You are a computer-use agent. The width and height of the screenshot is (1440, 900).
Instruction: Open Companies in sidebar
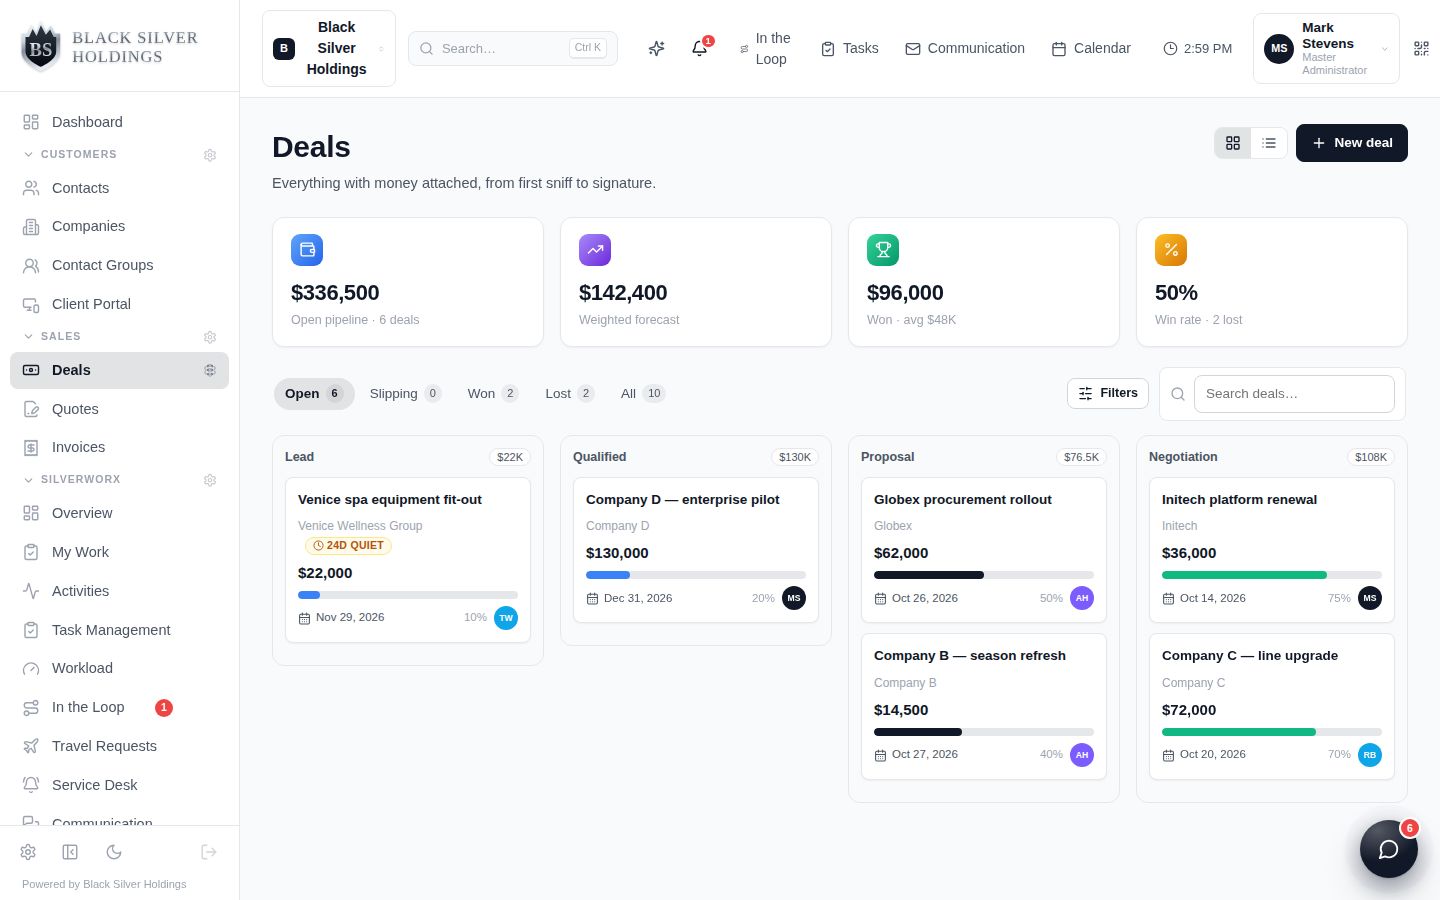[119, 226]
